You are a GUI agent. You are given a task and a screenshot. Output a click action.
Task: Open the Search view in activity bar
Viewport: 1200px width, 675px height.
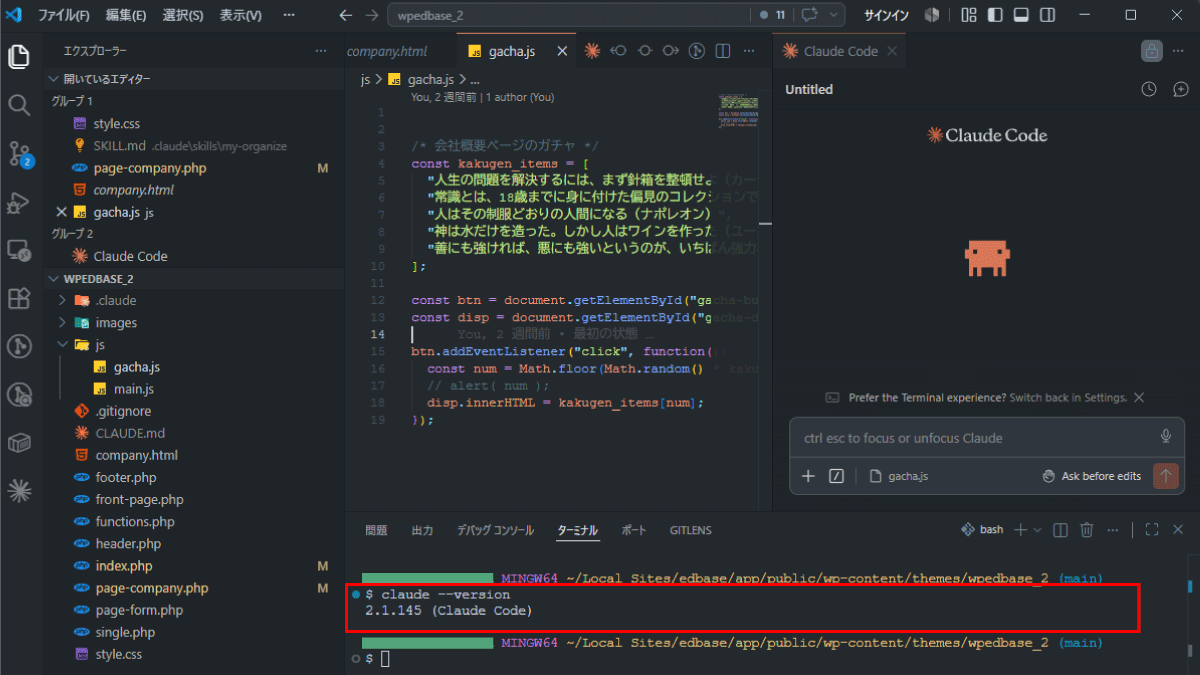coord(18,105)
